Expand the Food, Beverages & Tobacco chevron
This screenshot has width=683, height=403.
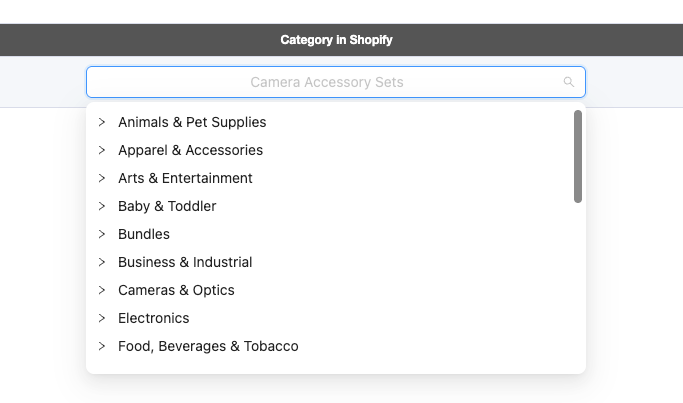tap(102, 346)
